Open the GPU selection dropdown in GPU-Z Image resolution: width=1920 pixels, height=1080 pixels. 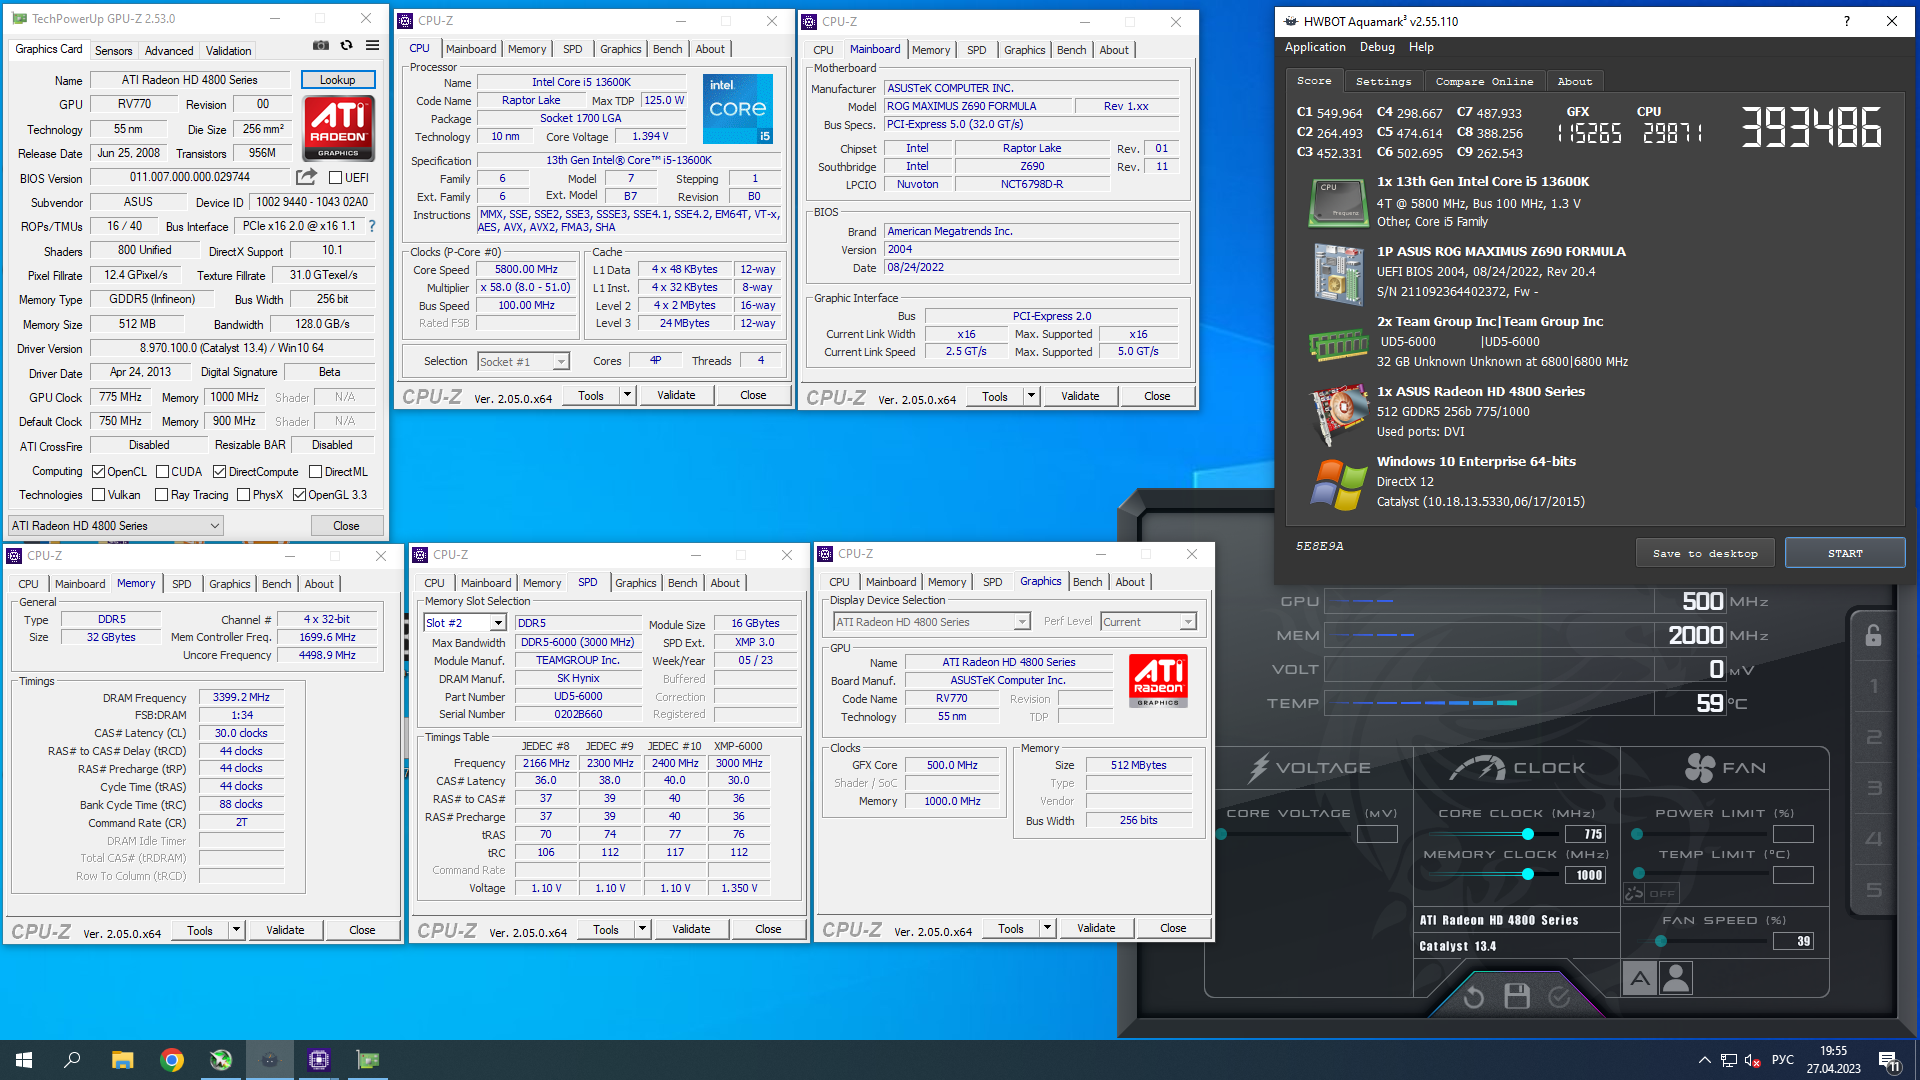[x=115, y=526]
